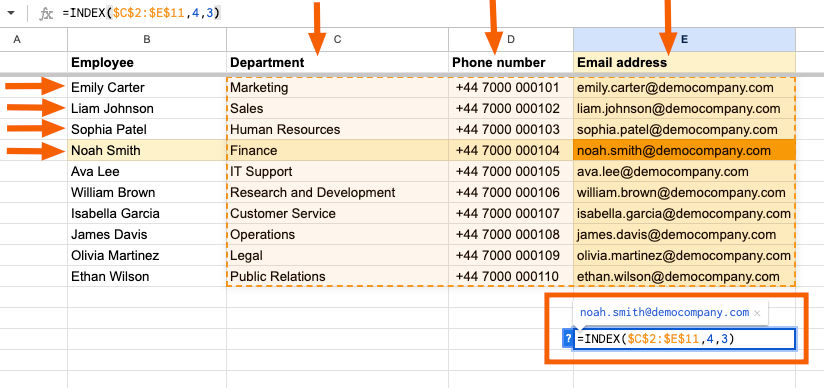Select the William Brown cell
This screenshot has height=388, width=824.
coord(147,192)
